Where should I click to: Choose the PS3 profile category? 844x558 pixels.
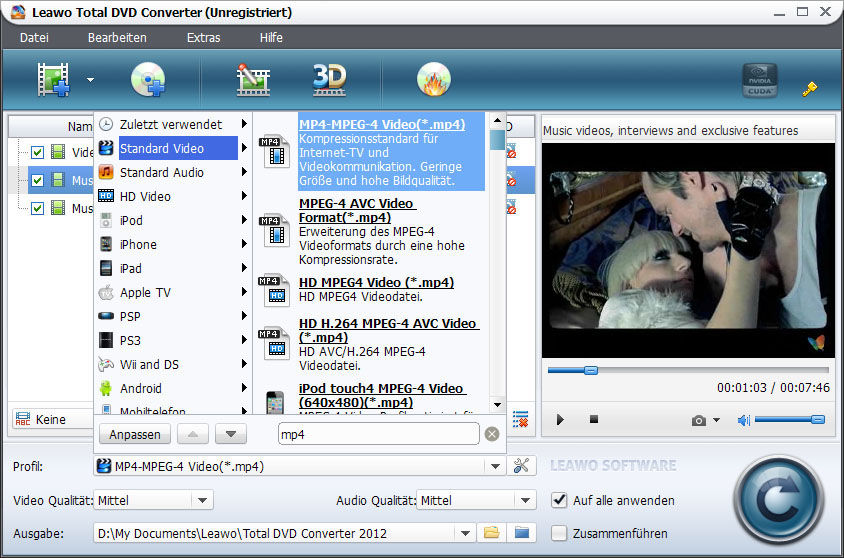click(x=173, y=340)
